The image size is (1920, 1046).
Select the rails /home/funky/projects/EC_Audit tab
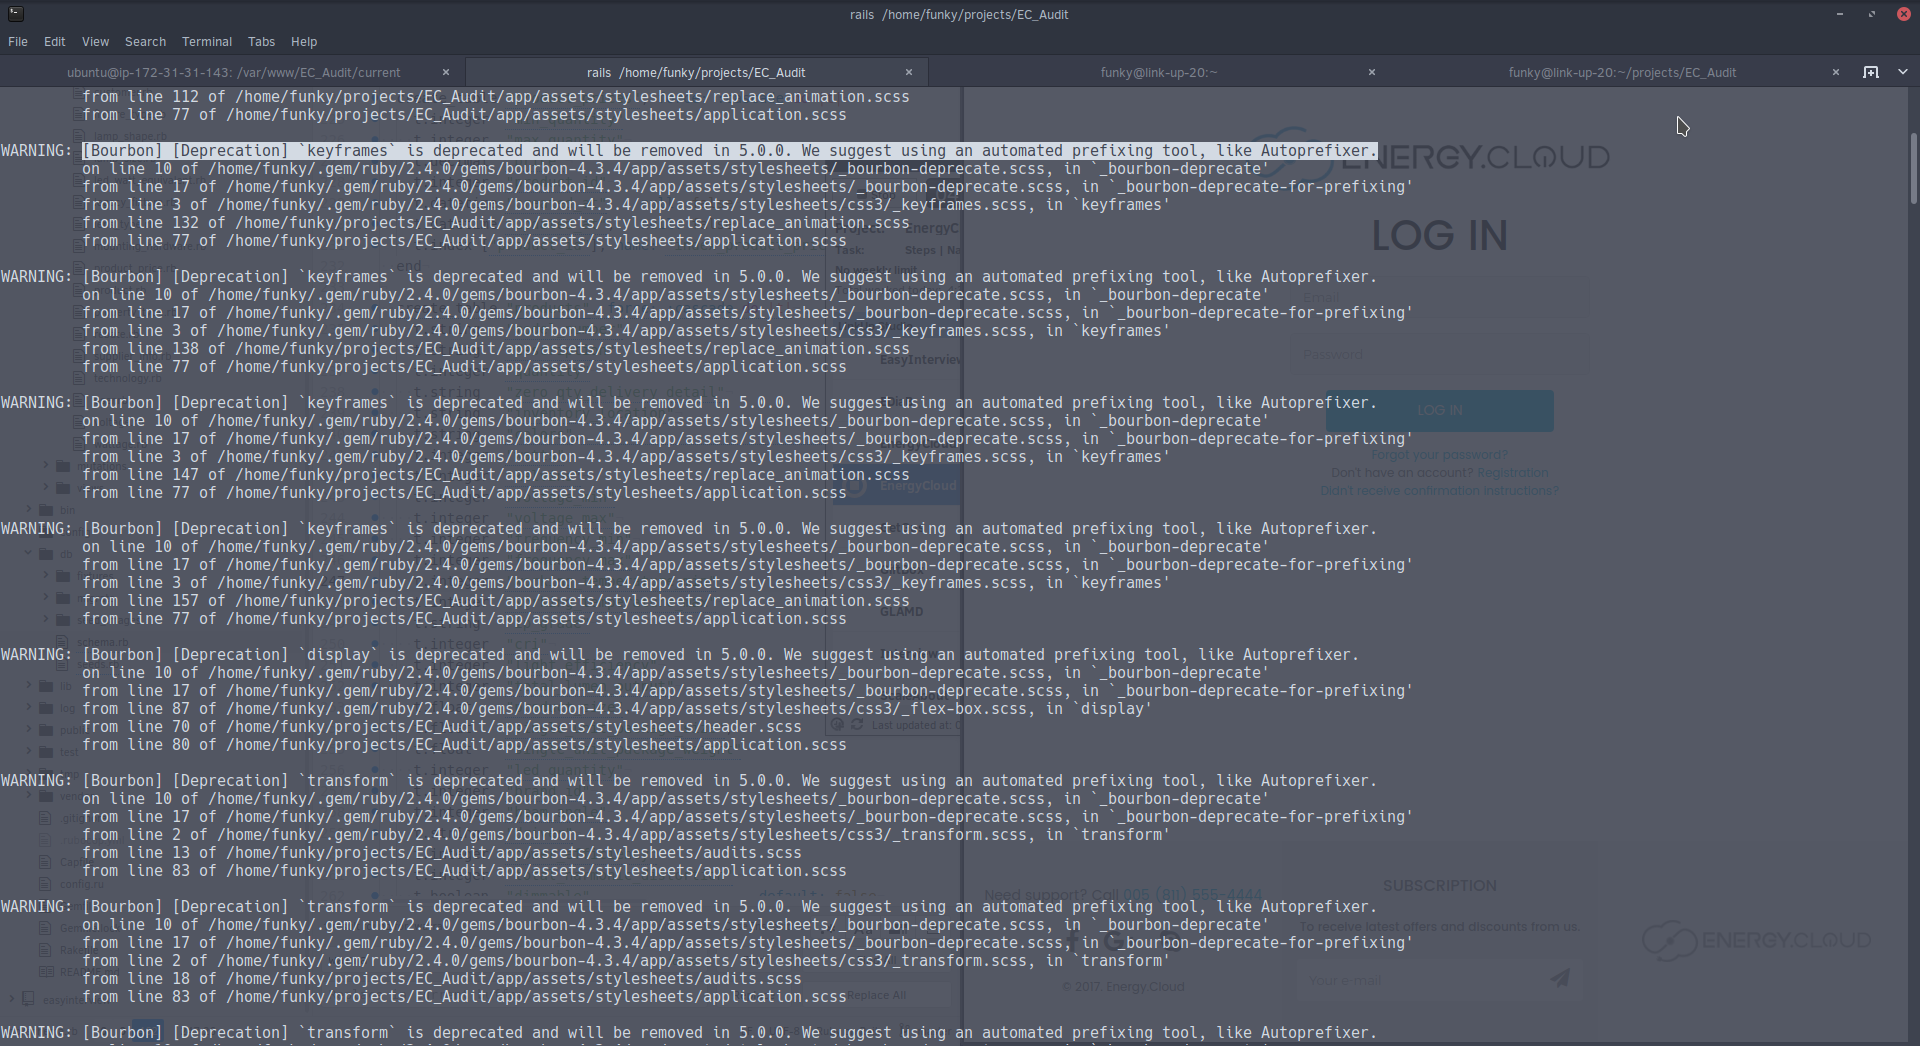tap(696, 72)
